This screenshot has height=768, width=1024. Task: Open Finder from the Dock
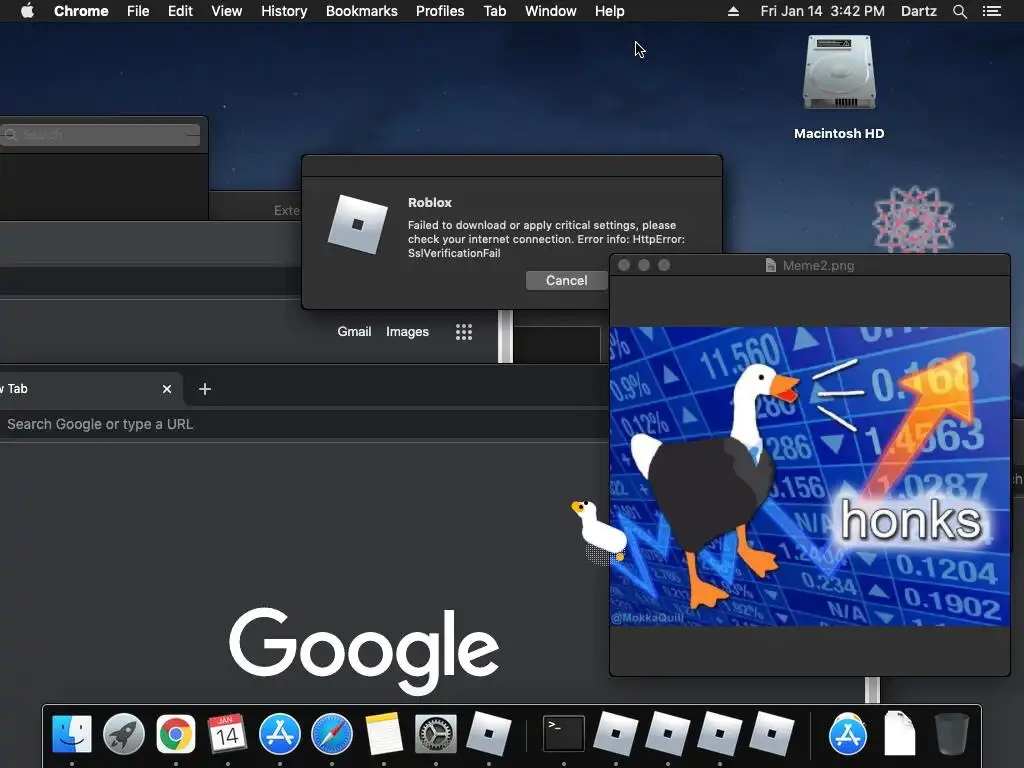click(72, 733)
